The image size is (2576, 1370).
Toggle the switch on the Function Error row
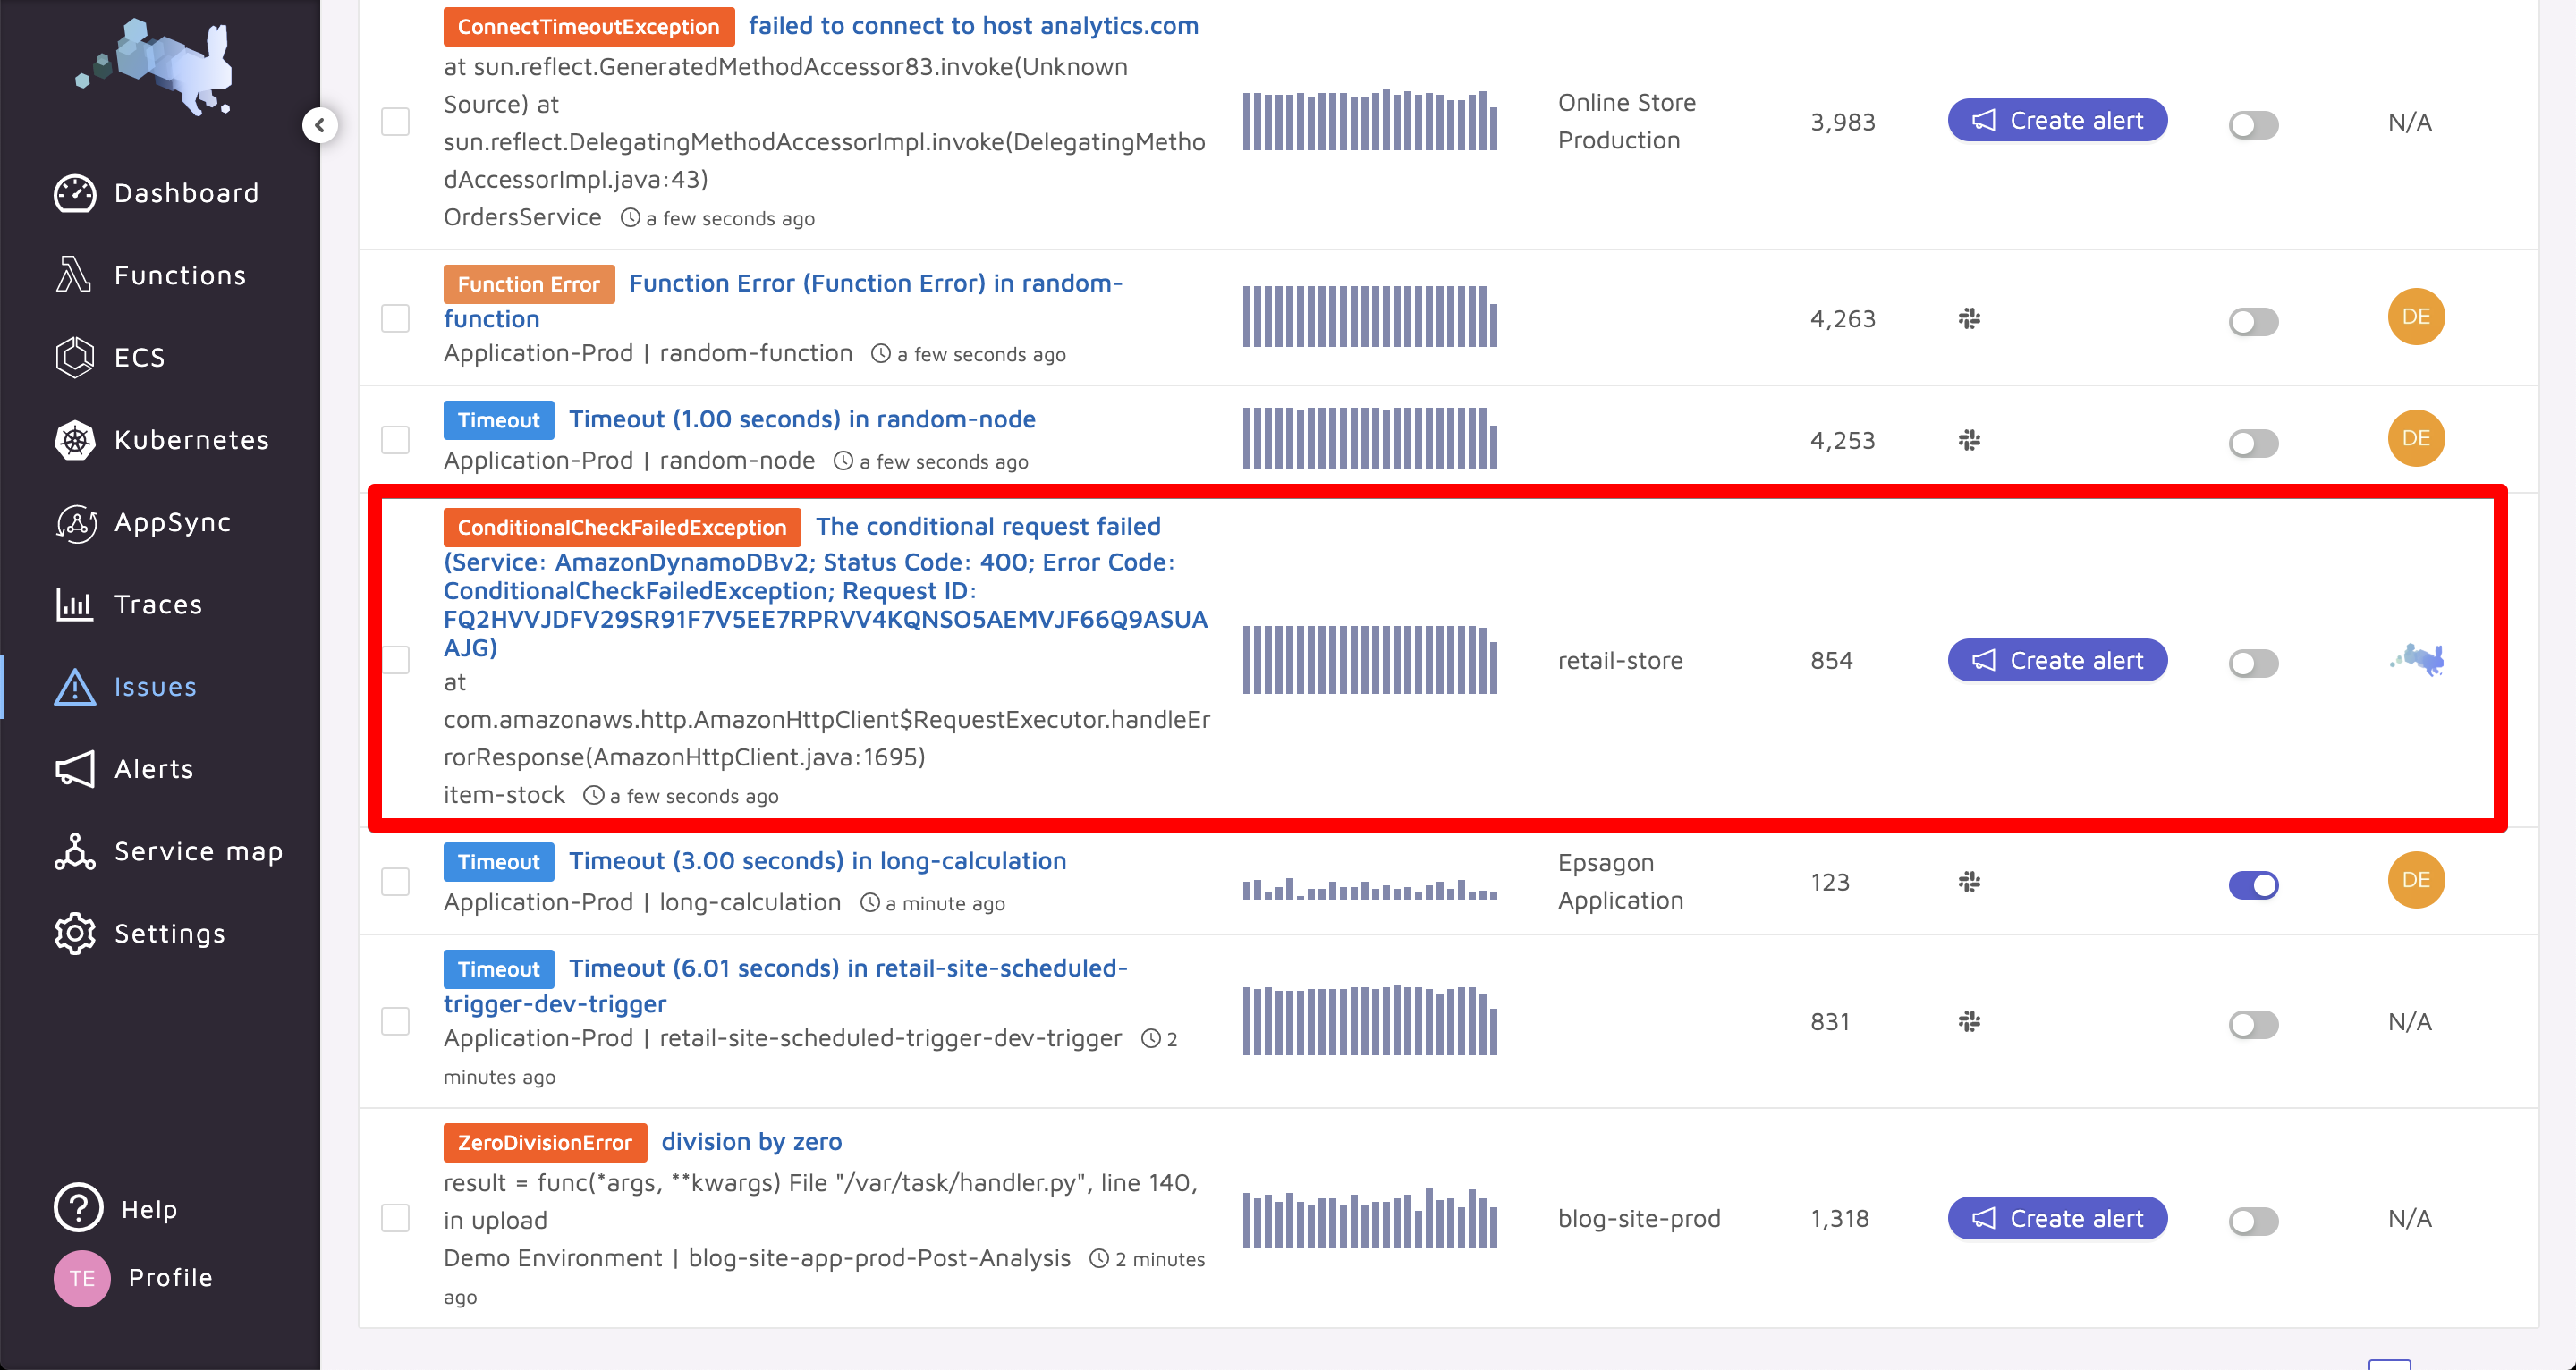pyautogui.click(x=2254, y=322)
